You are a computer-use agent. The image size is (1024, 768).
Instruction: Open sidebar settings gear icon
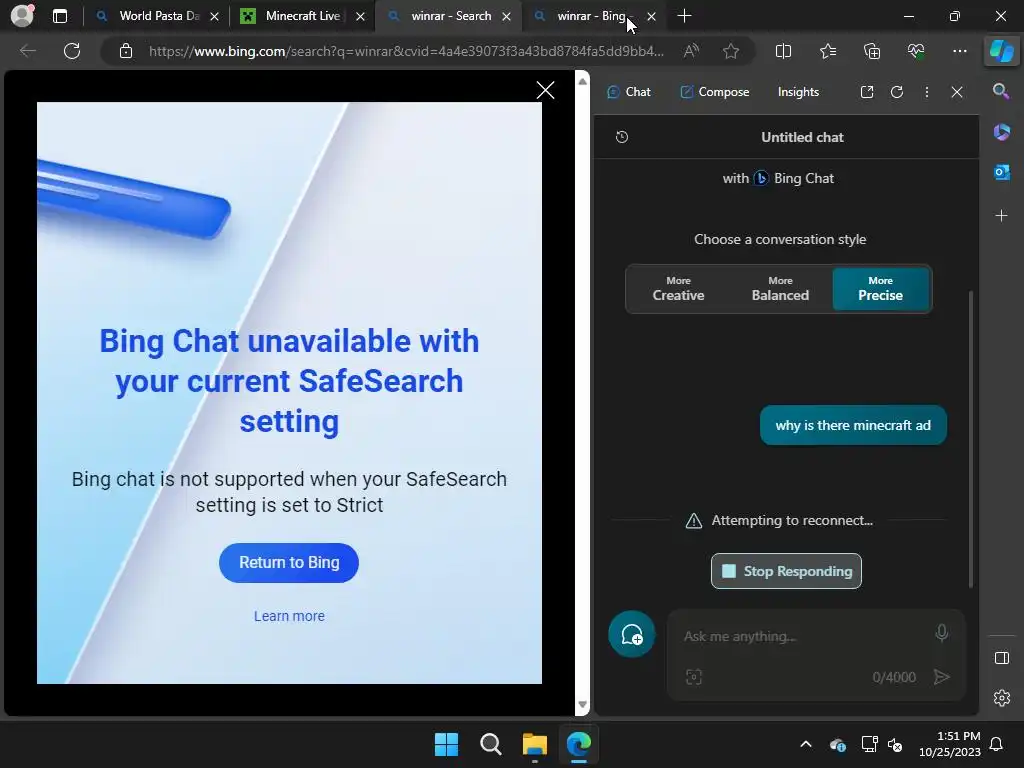tap(1001, 698)
